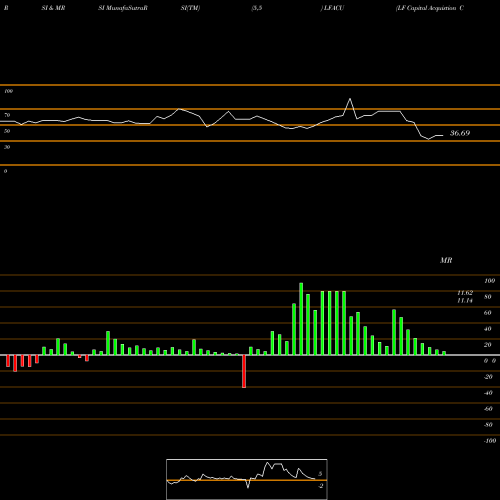Click the RSI axis label 50
The image size is (500, 500).
(7, 131)
